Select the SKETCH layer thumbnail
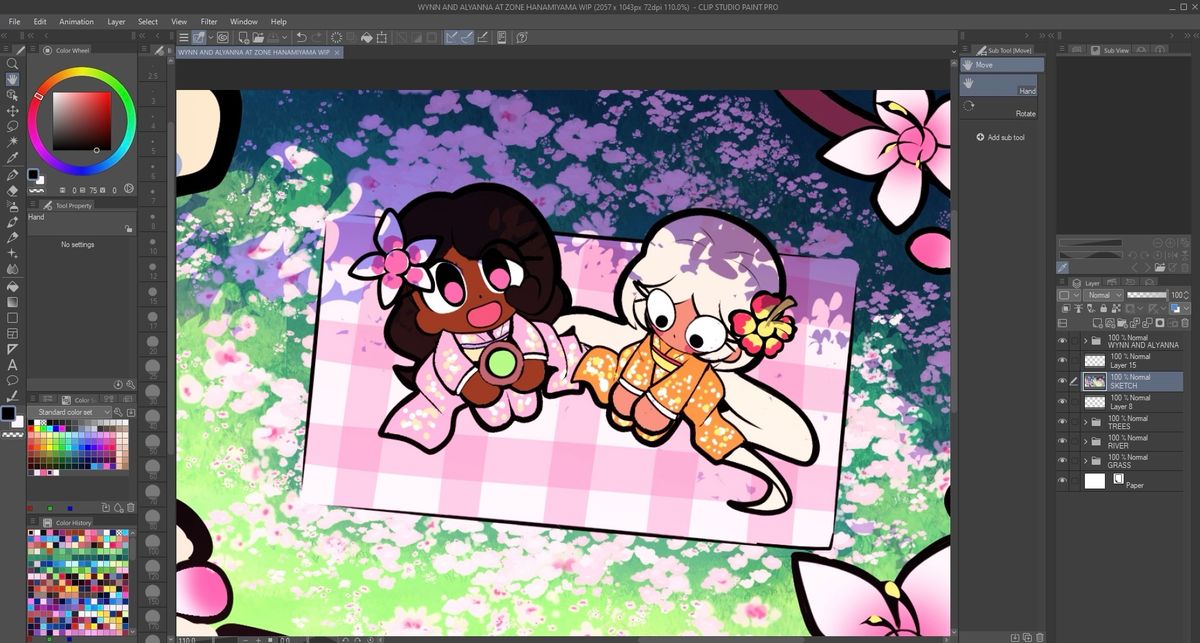 pyautogui.click(x=1095, y=381)
